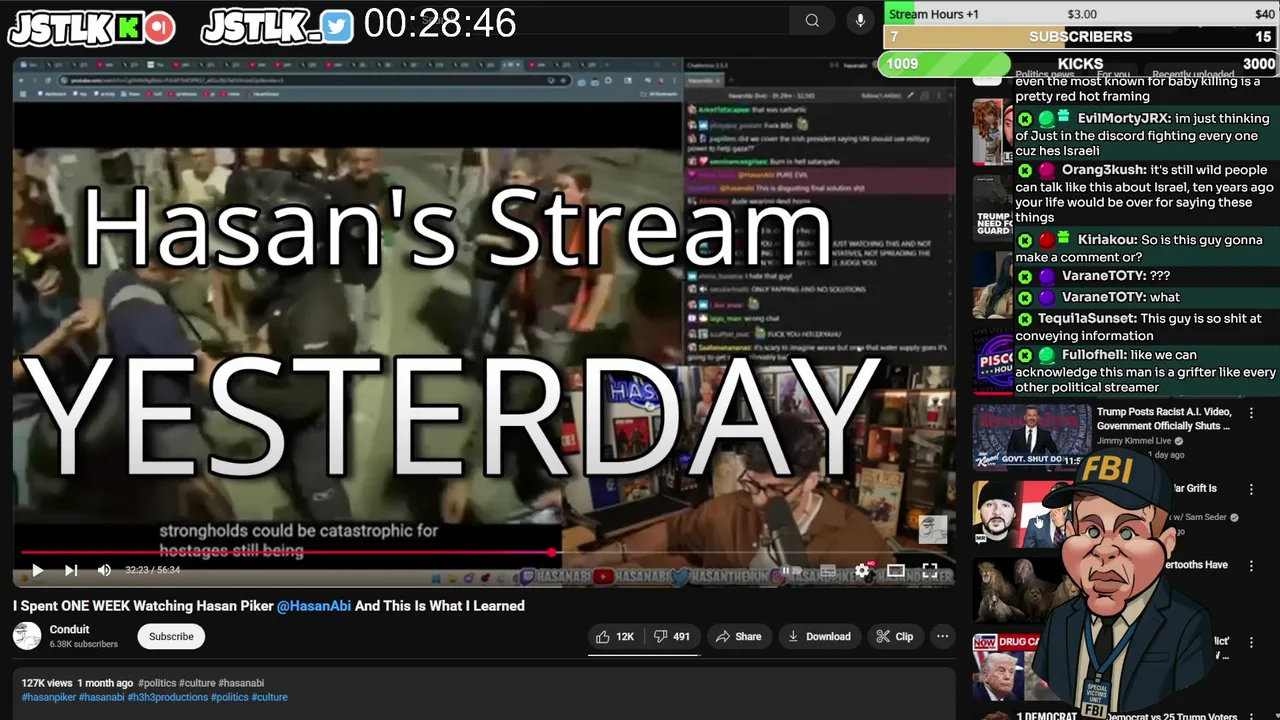Click the green KICKS goal bar

point(1080,64)
